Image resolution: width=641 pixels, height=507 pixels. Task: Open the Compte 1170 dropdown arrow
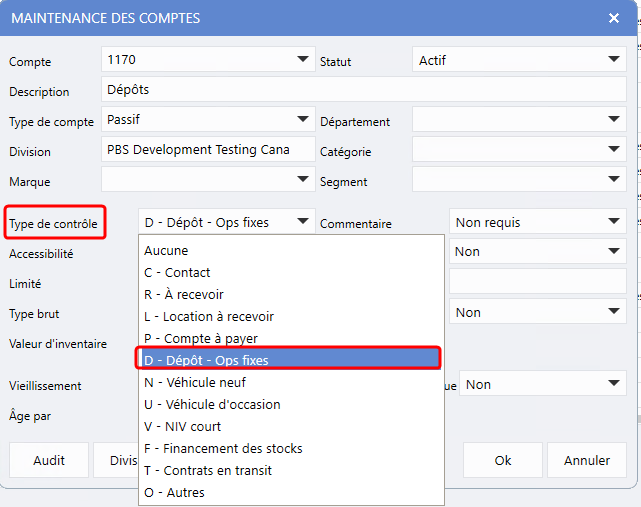[x=303, y=59]
